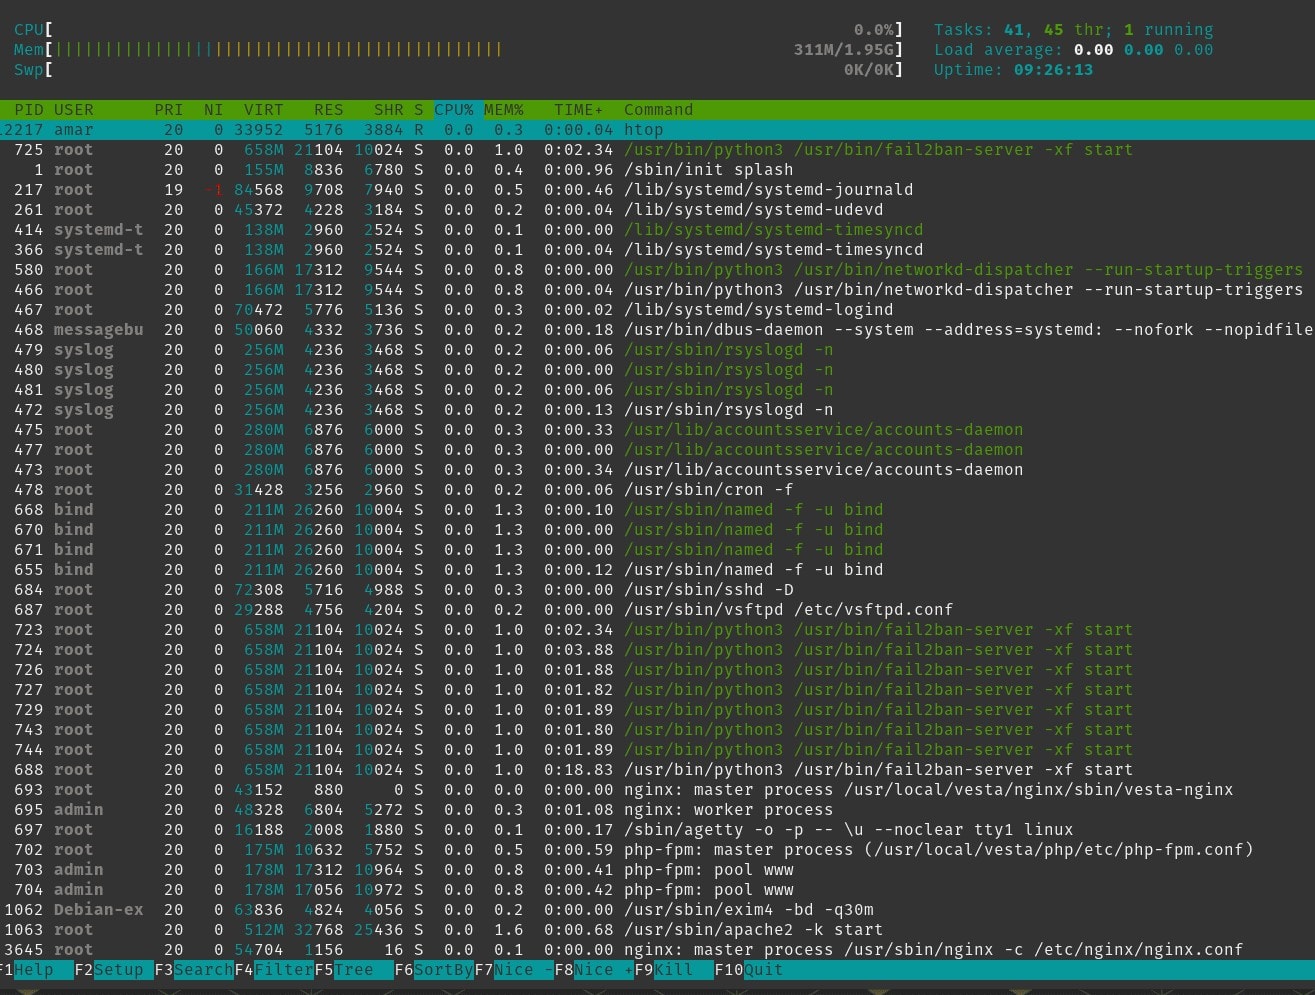The height and width of the screenshot is (995, 1315).
Task: Select PID 580 networkd-dispatcher row
Action: point(657,270)
